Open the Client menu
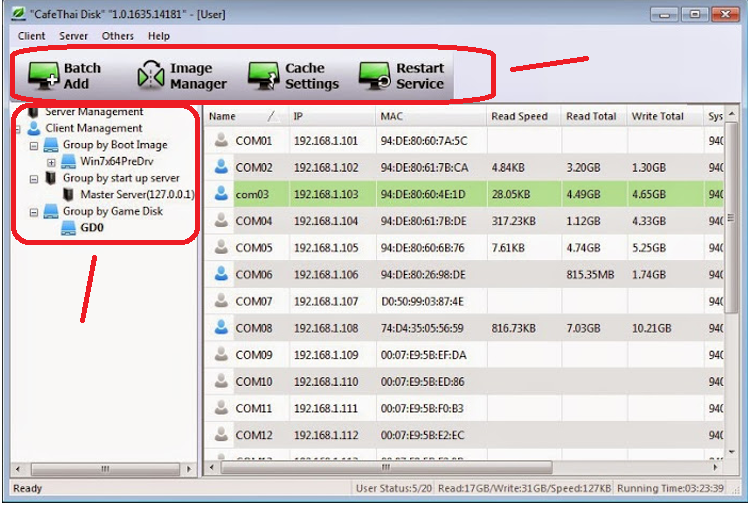Image resolution: width=748 pixels, height=505 pixels. 31,36
